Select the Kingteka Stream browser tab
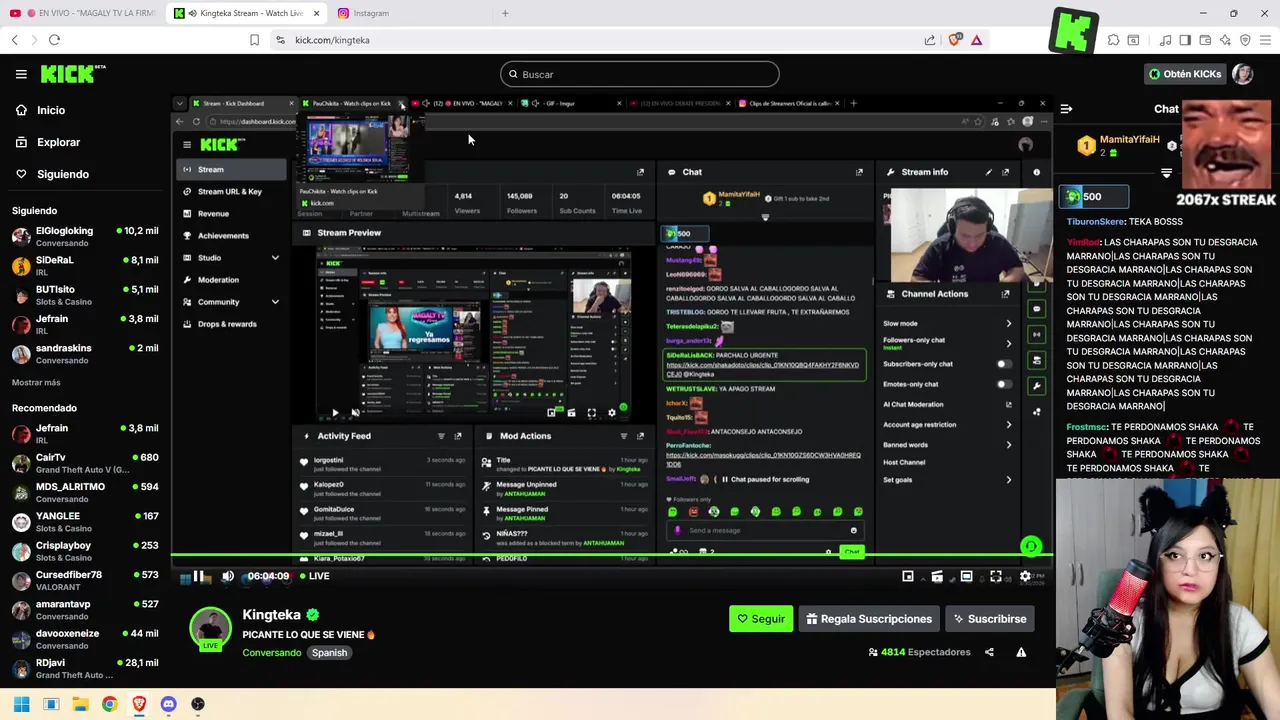The width and height of the screenshot is (1280, 720). click(x=246, y=13)
